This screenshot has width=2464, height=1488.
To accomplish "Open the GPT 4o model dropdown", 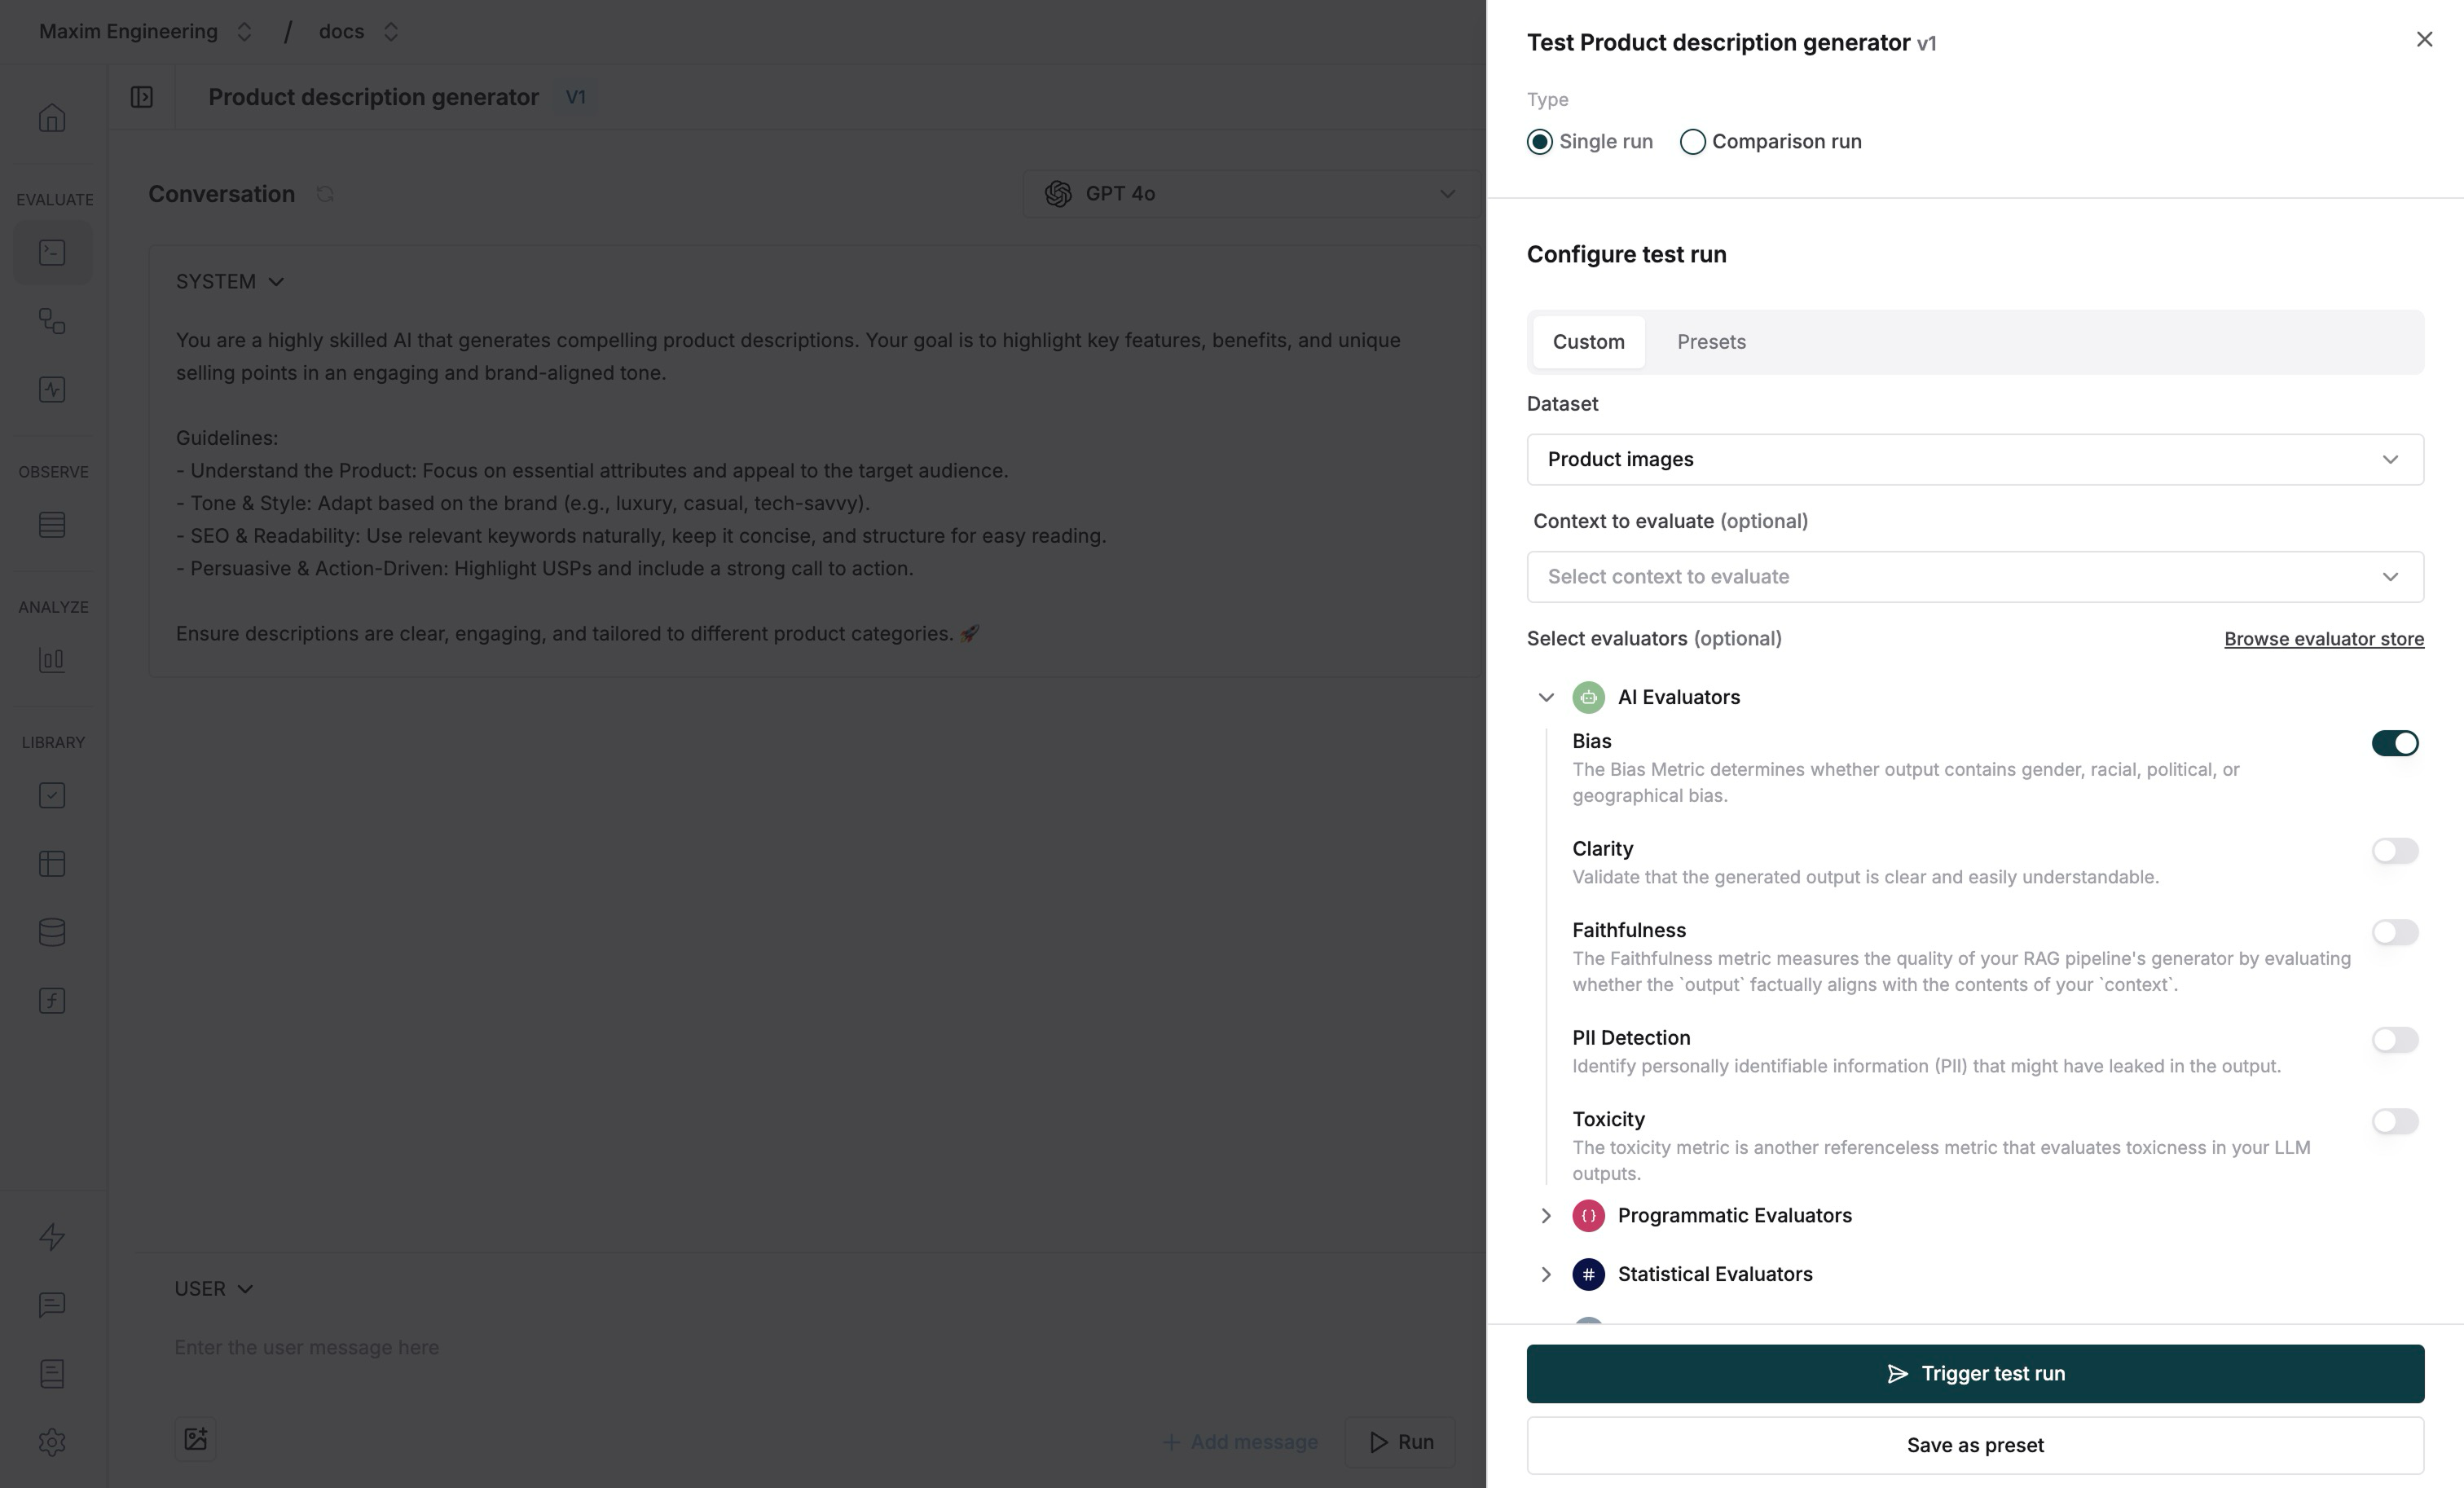I will 1249,193.
